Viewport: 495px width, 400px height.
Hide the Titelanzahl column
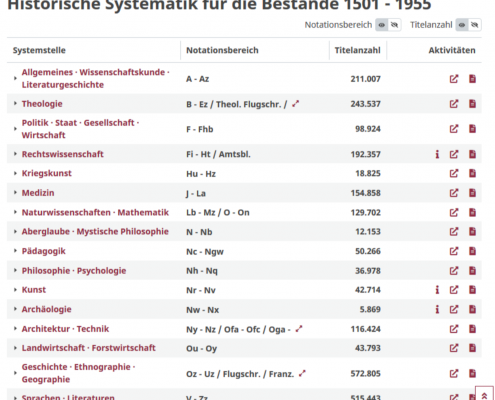(475, 25)
